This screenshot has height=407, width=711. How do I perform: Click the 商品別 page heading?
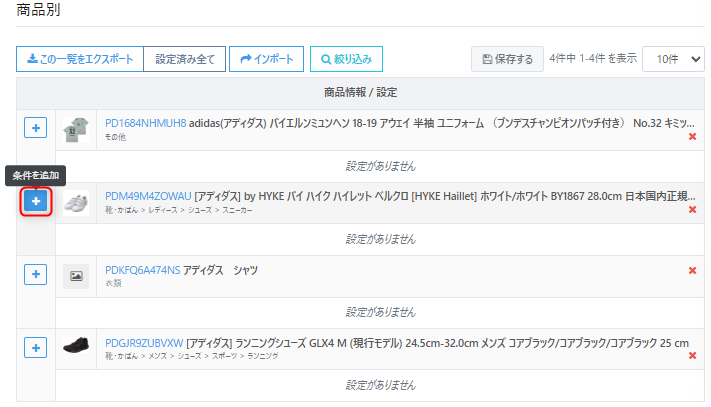39,9
